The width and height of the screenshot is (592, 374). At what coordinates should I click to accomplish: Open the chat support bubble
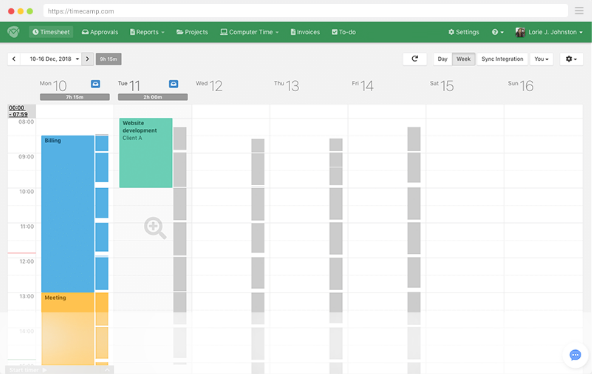click(x=575, y=355)
